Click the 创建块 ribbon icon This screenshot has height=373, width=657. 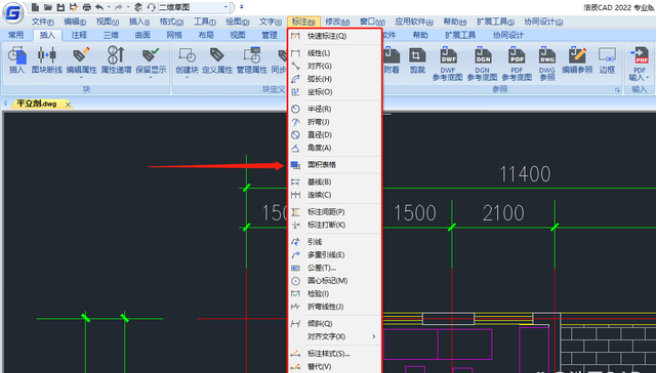(187, 61)
